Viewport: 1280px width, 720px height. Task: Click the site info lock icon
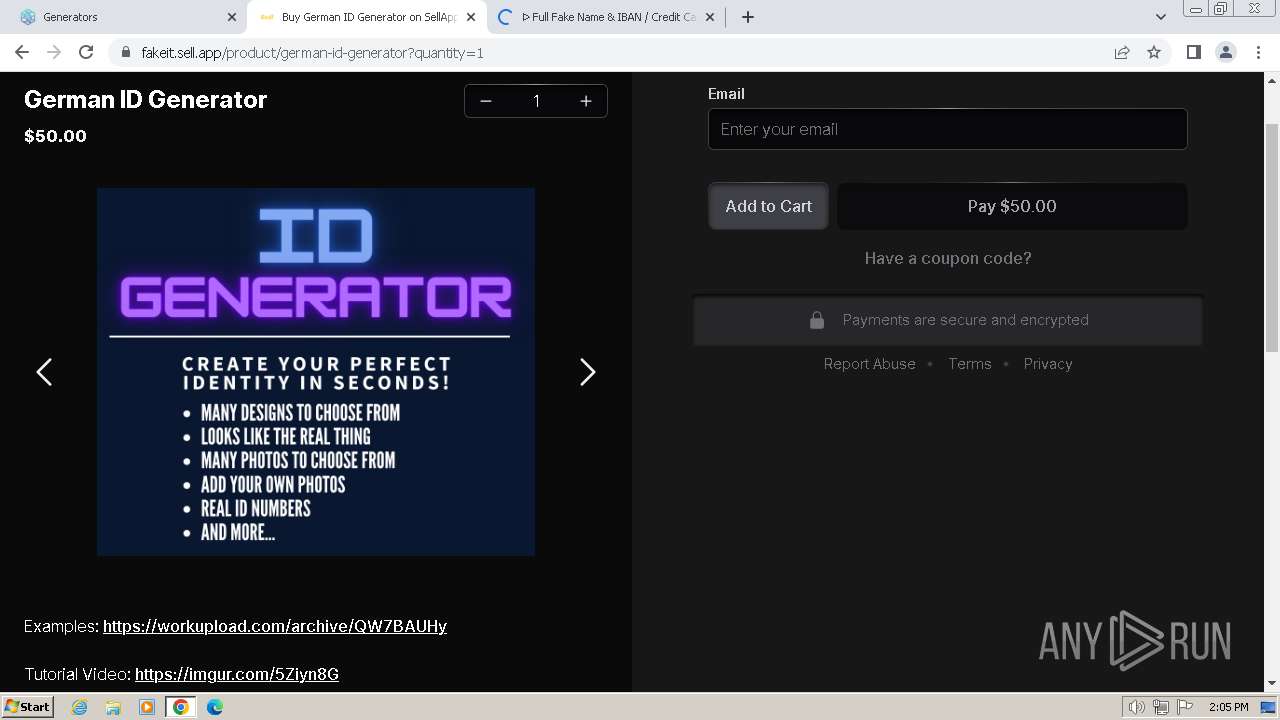click(x=126, y=53)
